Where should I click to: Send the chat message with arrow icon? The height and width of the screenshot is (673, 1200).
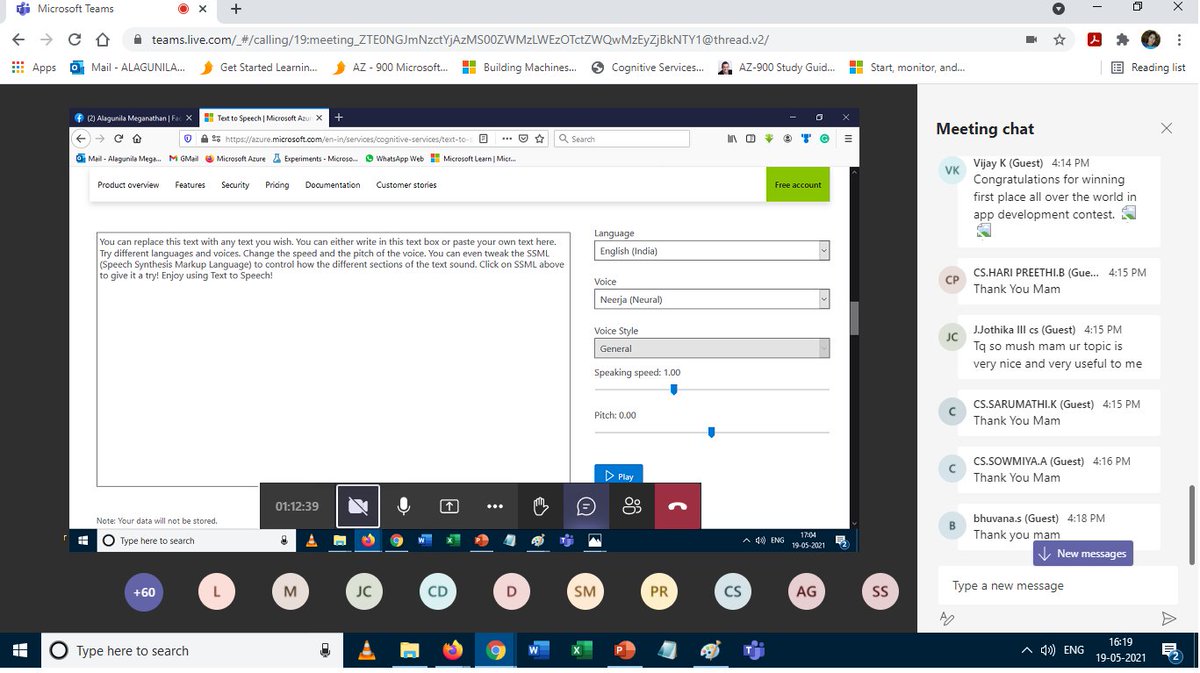(x=1168, y=619)
